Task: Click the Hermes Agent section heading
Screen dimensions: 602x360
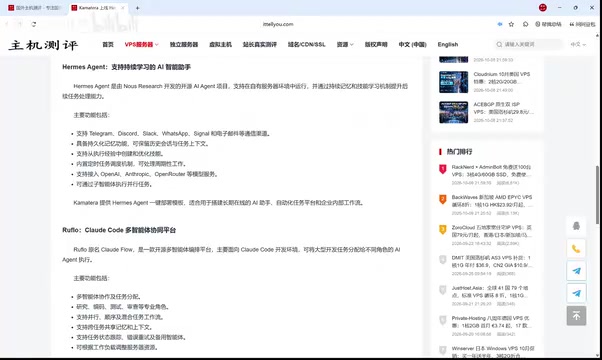Action: 126,67
